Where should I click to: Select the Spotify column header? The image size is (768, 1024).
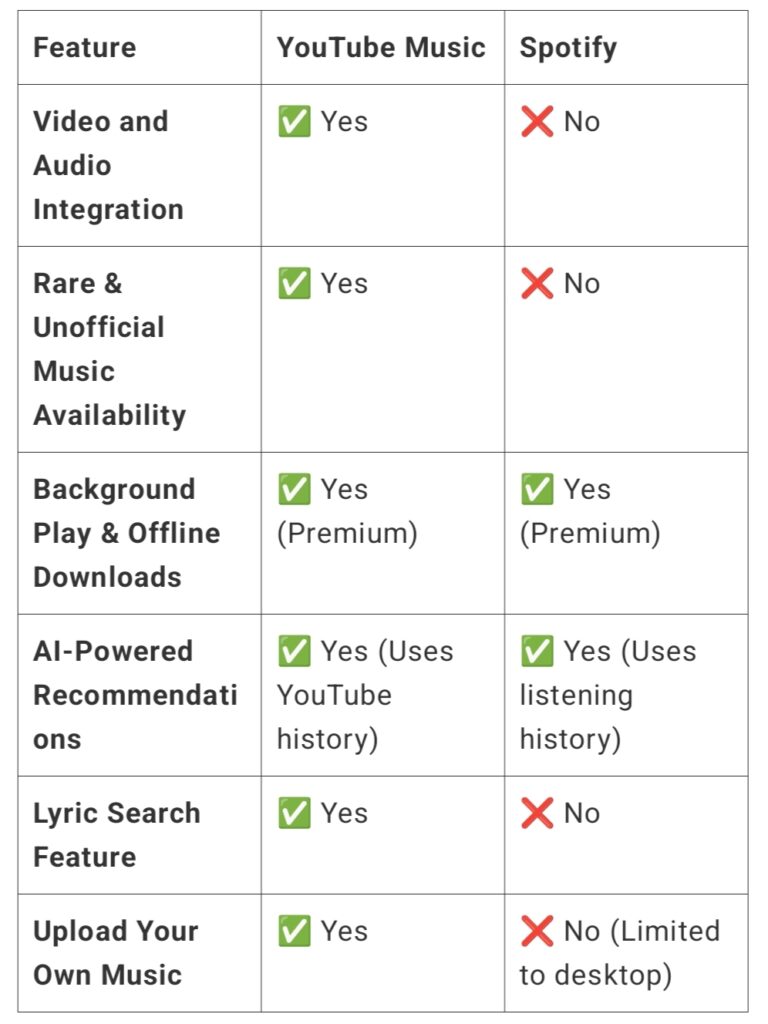(x=568, y=48)
